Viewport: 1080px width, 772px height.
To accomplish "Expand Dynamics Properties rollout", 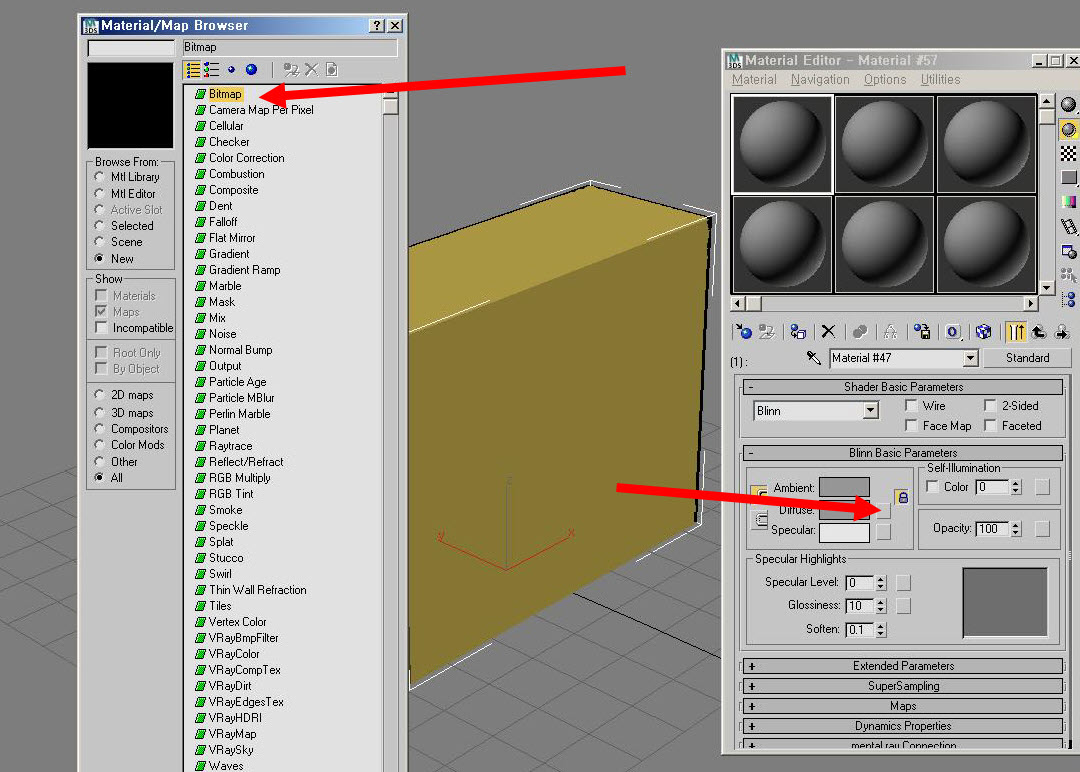I will (x=902, y=726).
